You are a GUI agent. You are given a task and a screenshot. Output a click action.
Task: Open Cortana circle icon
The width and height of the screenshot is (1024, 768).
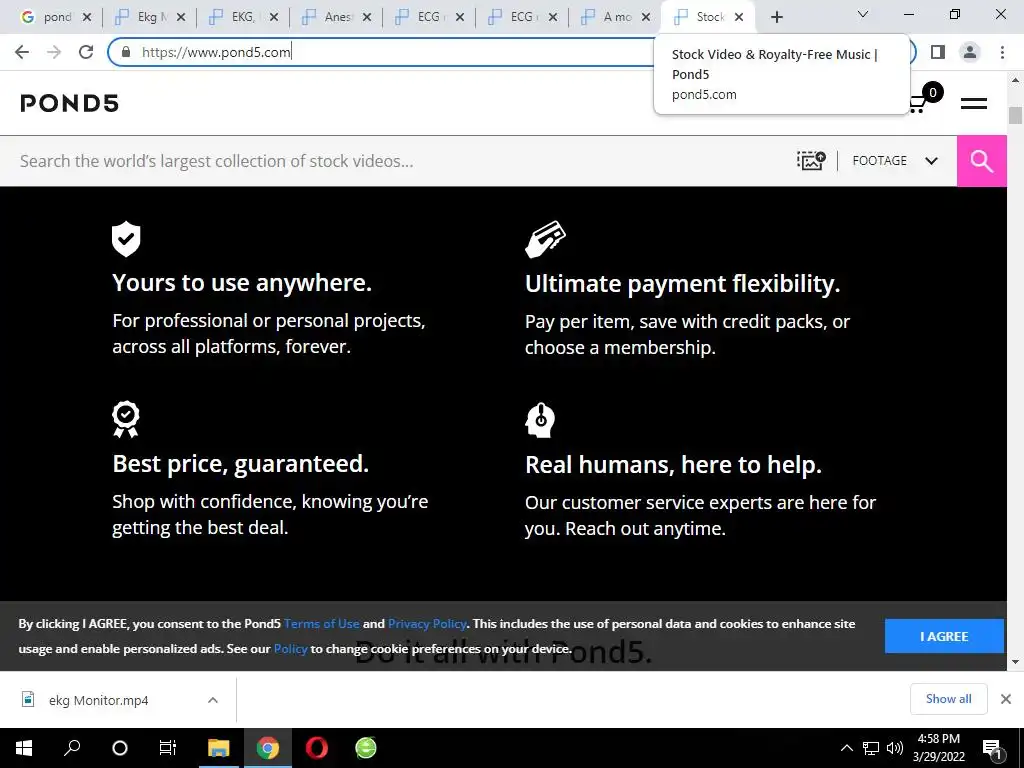pyautogui.click(x=120, y=748)
